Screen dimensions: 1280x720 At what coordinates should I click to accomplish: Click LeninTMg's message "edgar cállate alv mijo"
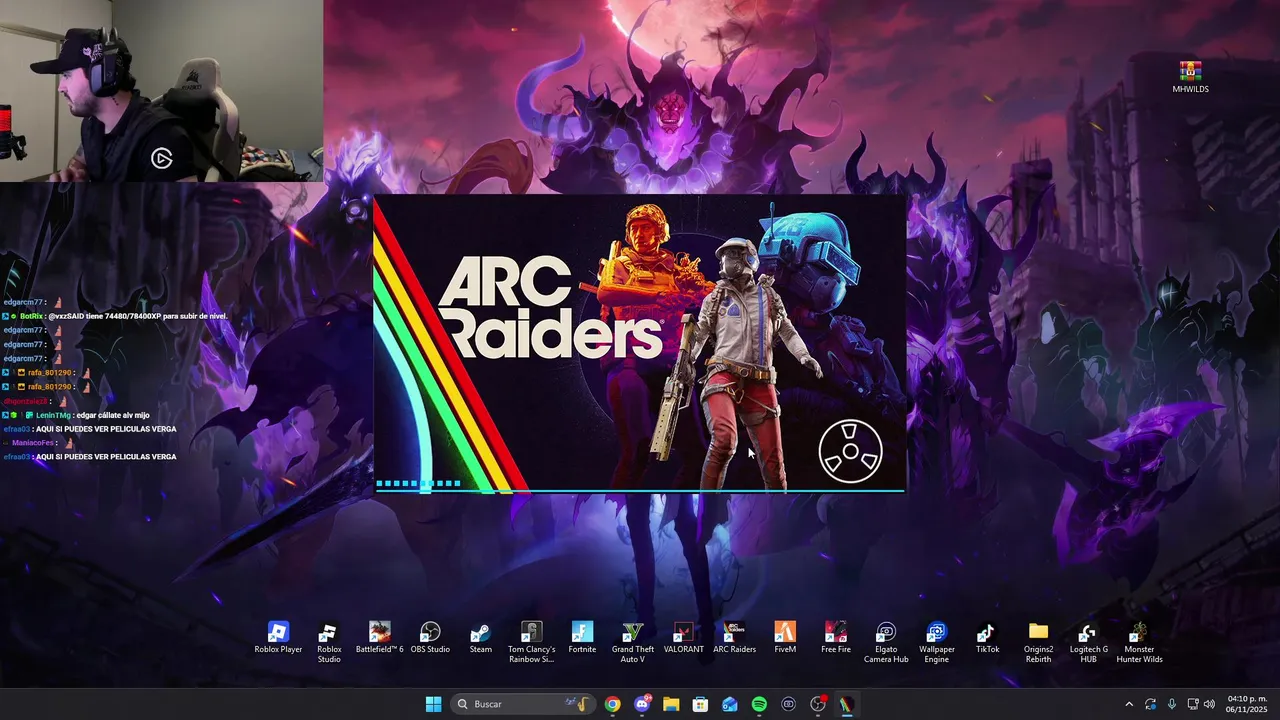click(113, 415)
